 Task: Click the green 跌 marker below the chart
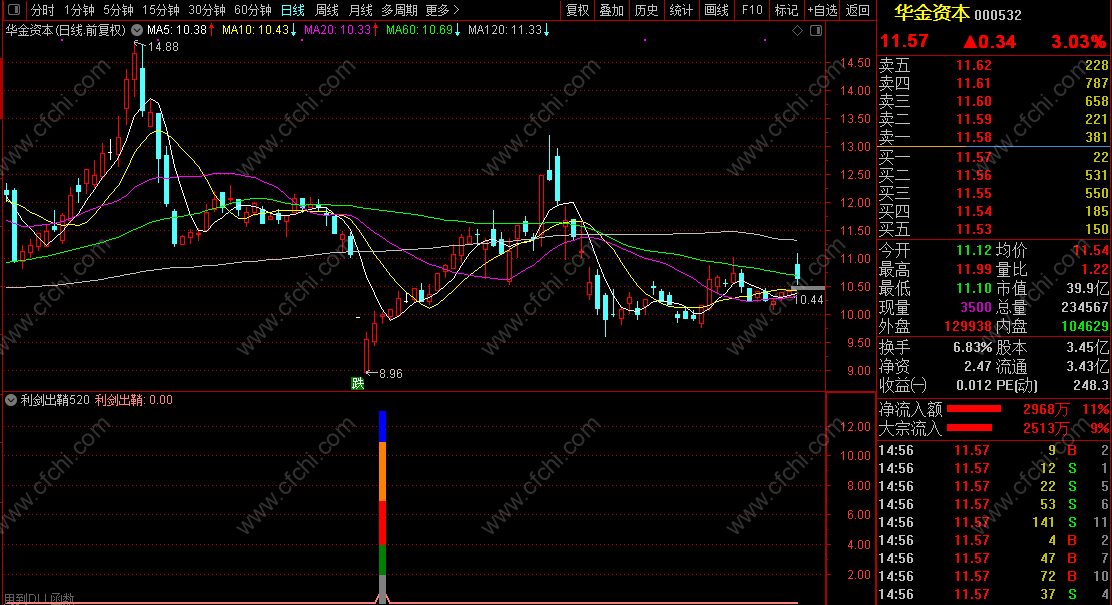[x=358, y=384]
